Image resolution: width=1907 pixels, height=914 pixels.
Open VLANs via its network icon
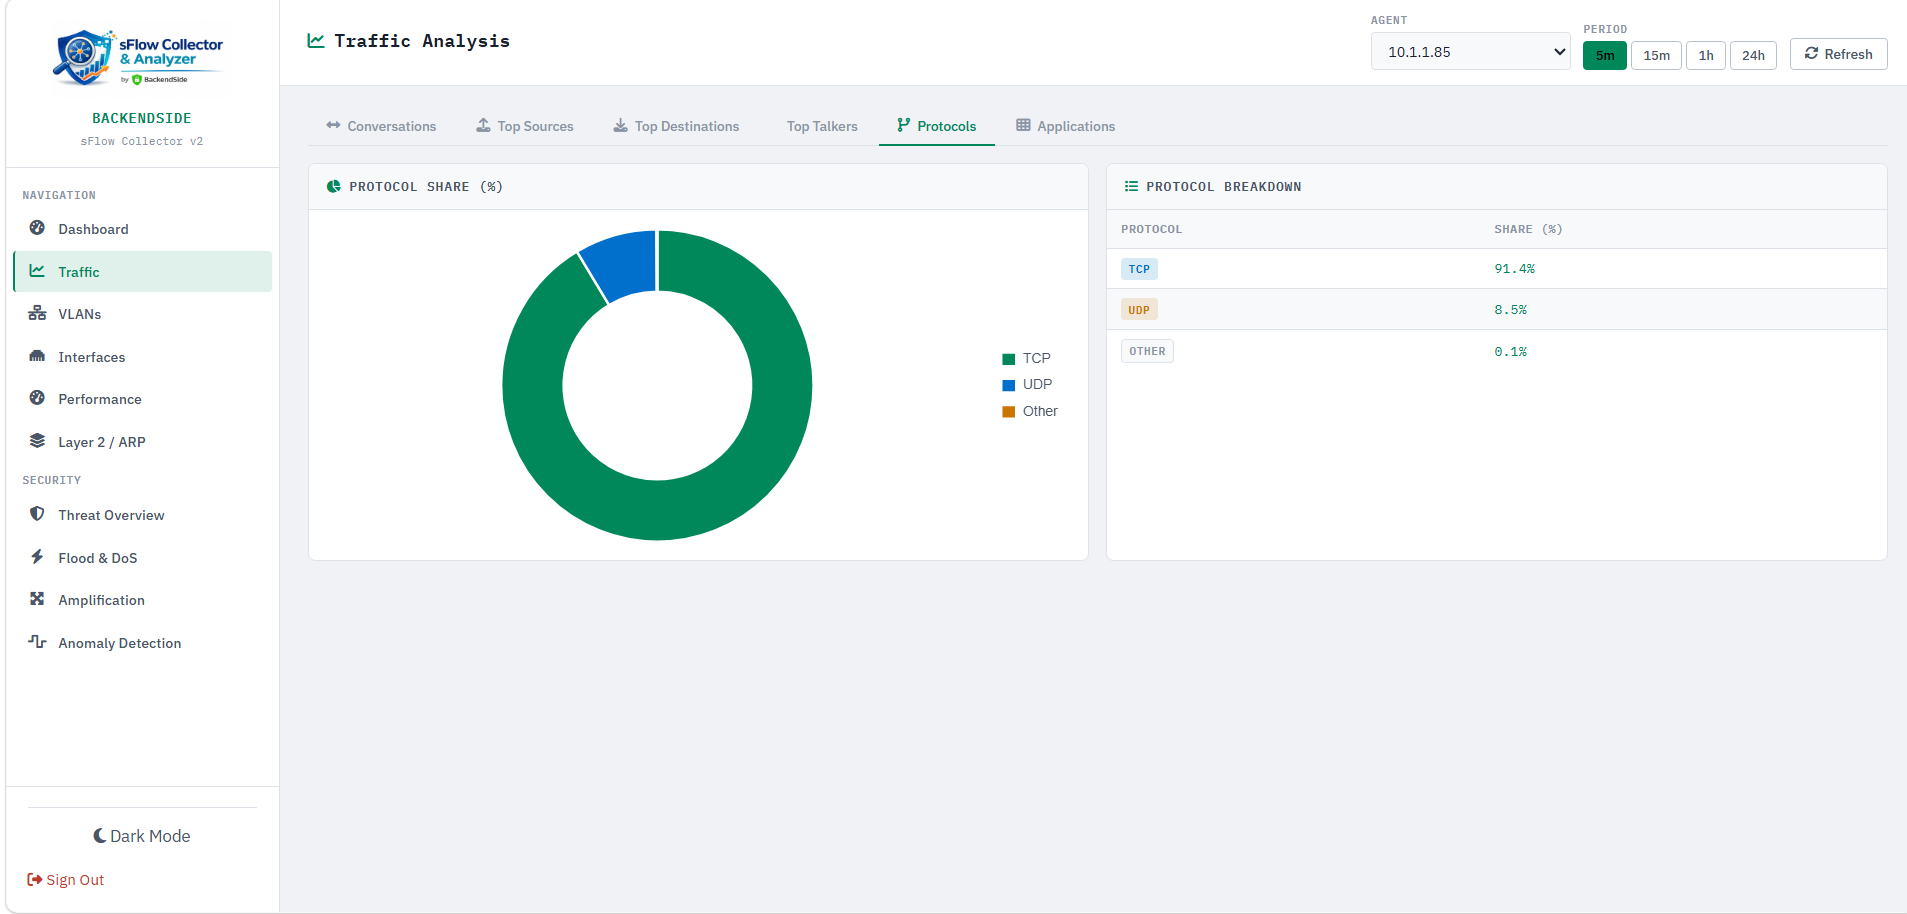pyautogui.click(x=37, y=313)
